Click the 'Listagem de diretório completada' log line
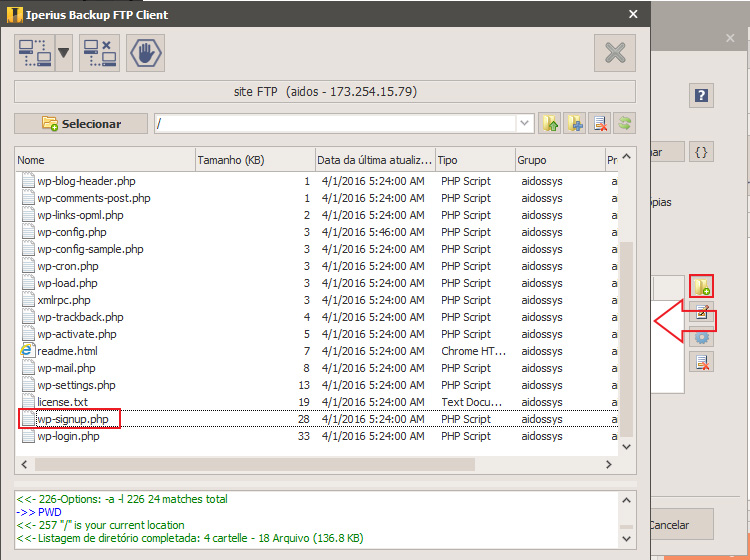Viewport: 750px width, 560px height. pos(190,538)
